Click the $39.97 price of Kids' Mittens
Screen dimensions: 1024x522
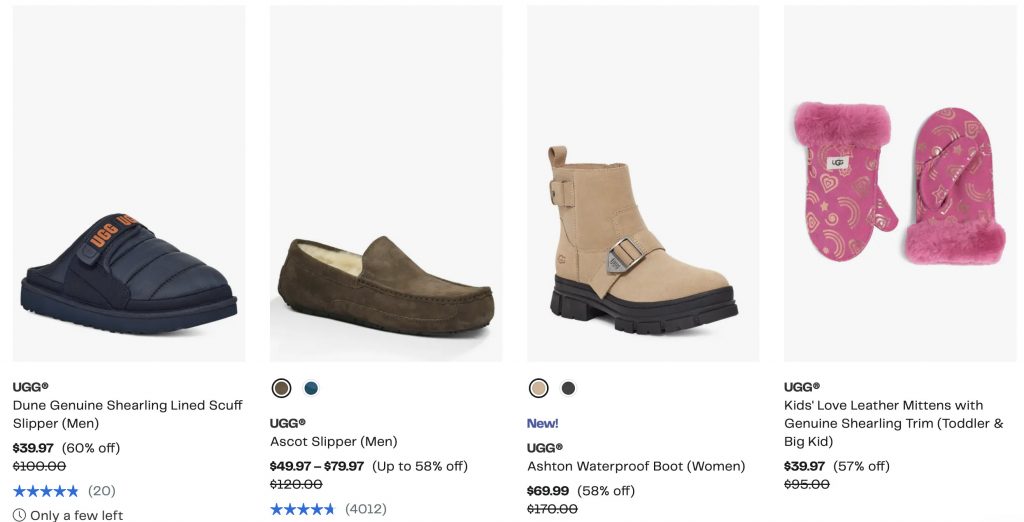click(x=804, y=466)
